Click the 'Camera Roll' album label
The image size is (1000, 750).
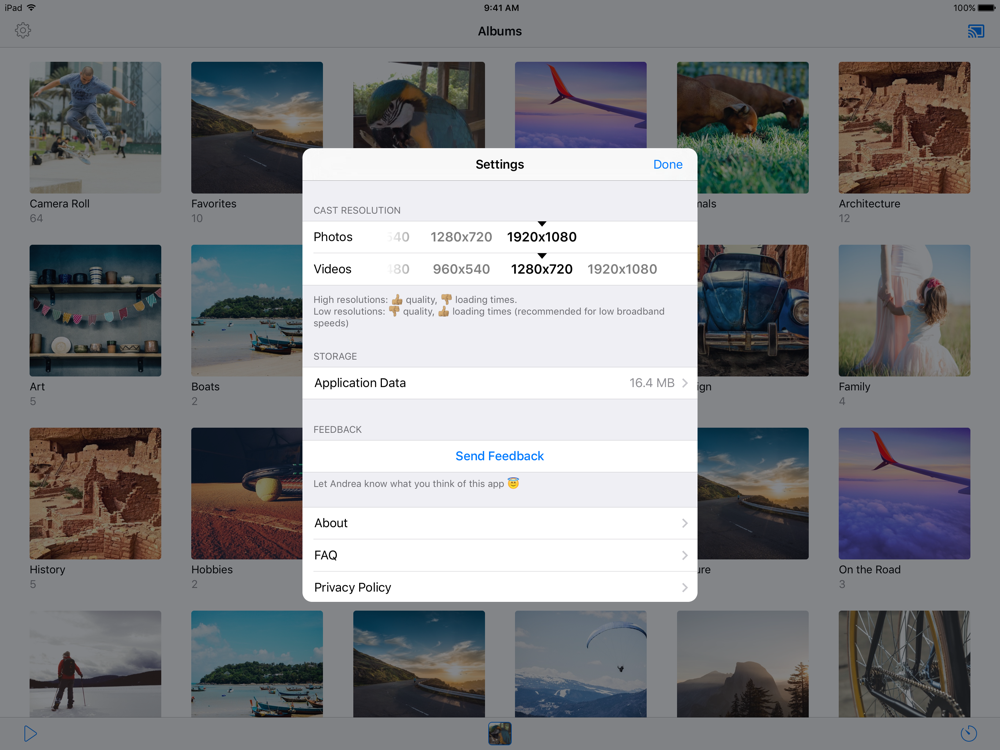point(59,204)
